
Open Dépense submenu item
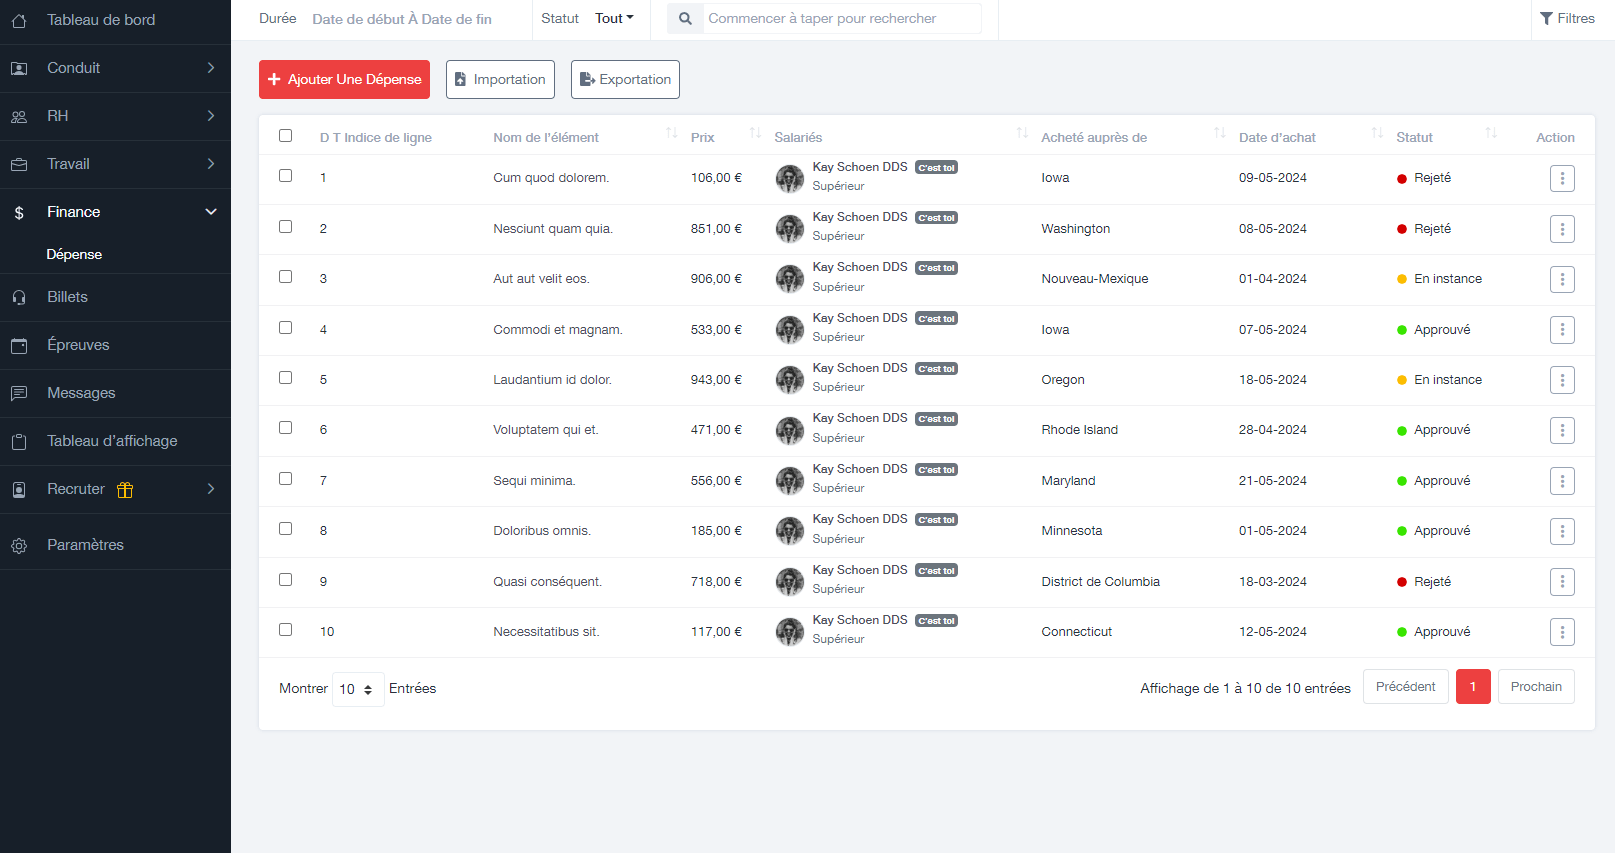coord(74,255)
